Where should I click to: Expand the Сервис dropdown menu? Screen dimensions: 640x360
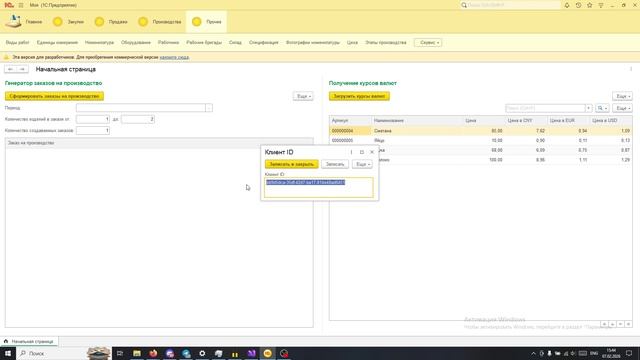coord(428,42)
